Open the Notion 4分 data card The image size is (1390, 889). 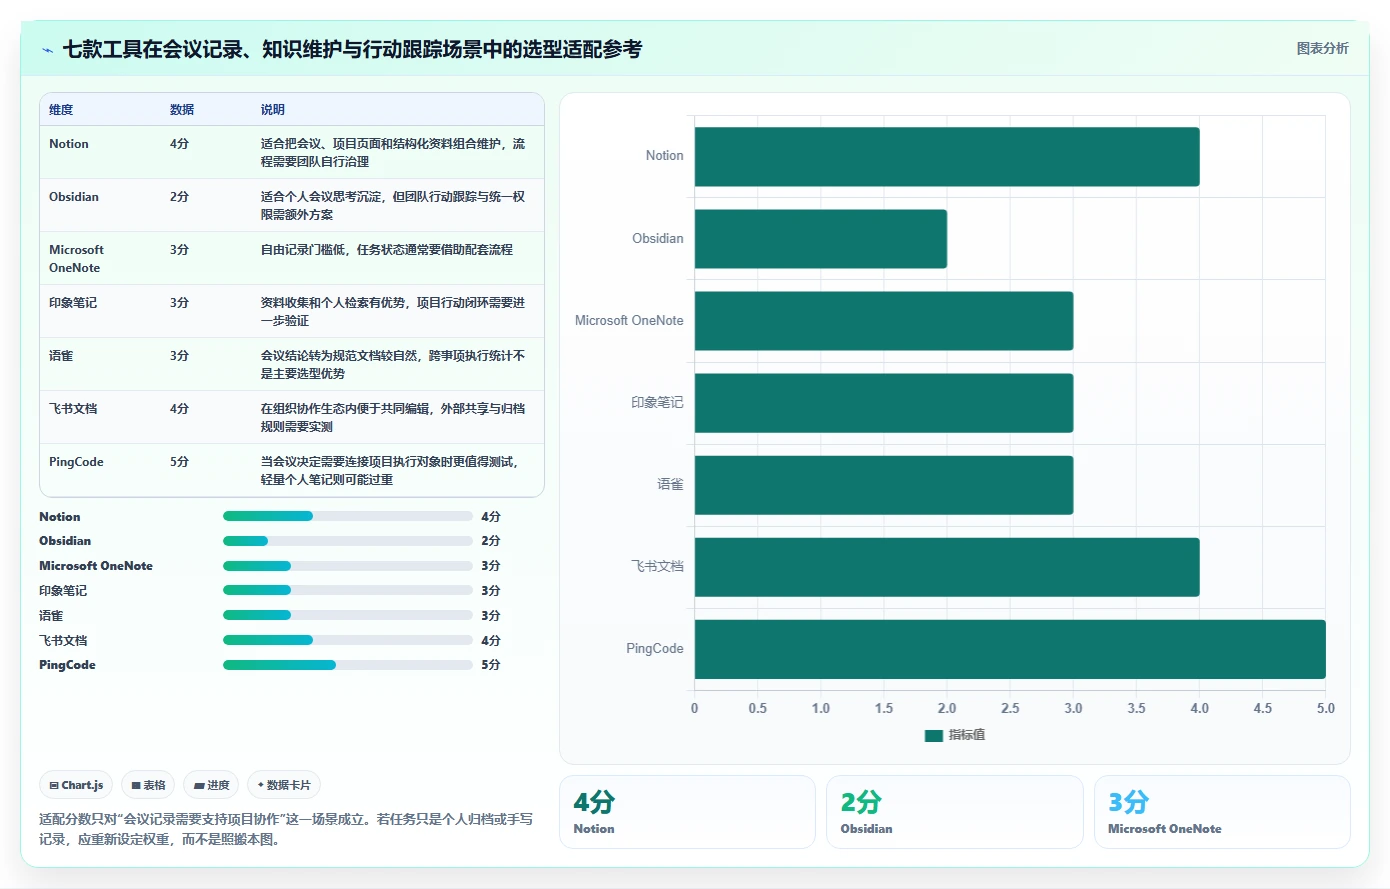point(687,812)
